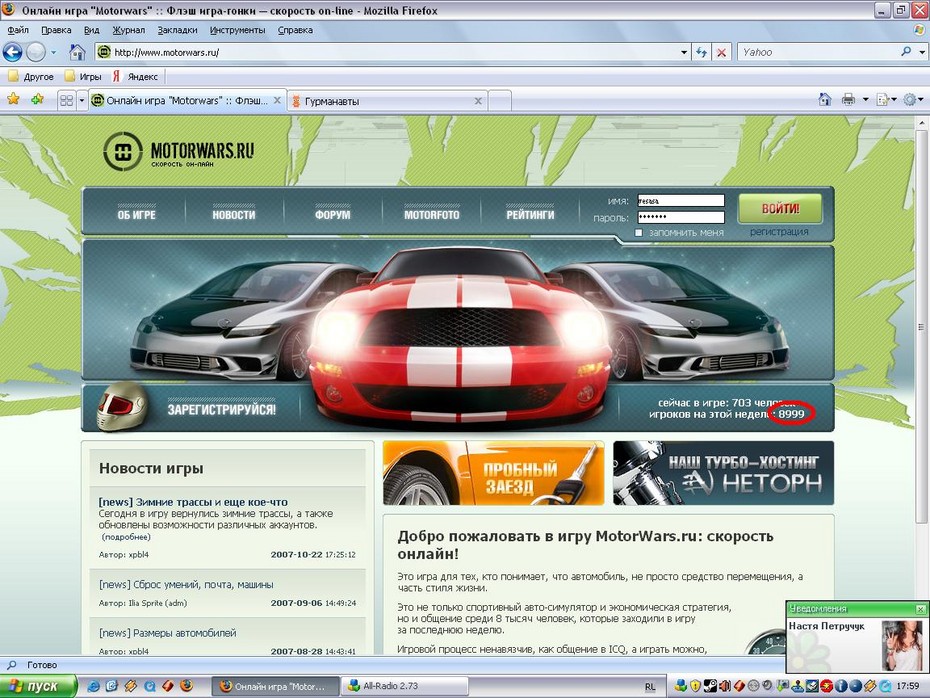
Task: Click the motorwars site favicon in address bar
Action: click(104, 52)
